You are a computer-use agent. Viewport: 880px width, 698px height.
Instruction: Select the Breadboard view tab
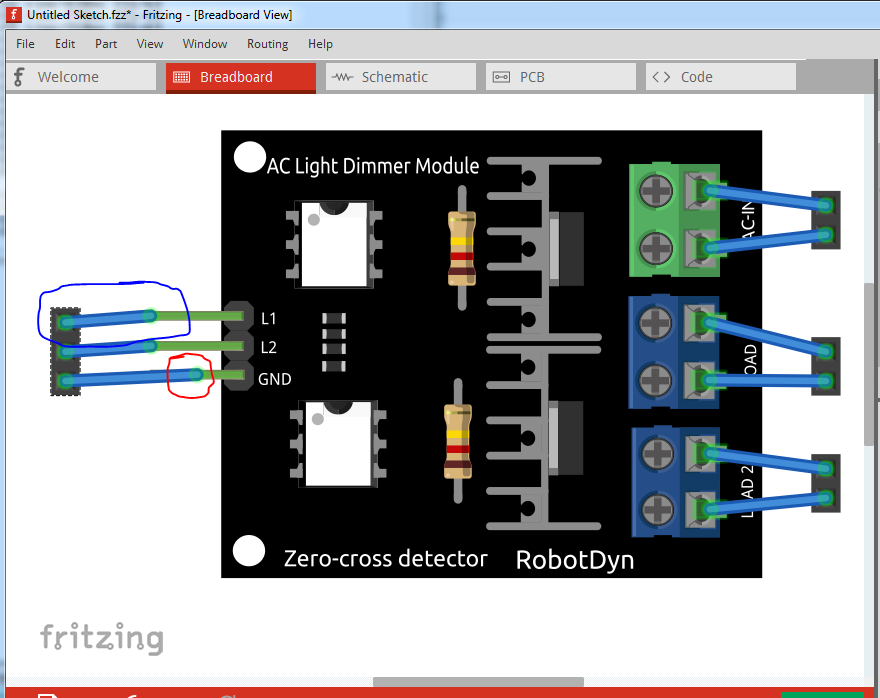[x=241, y=77]
